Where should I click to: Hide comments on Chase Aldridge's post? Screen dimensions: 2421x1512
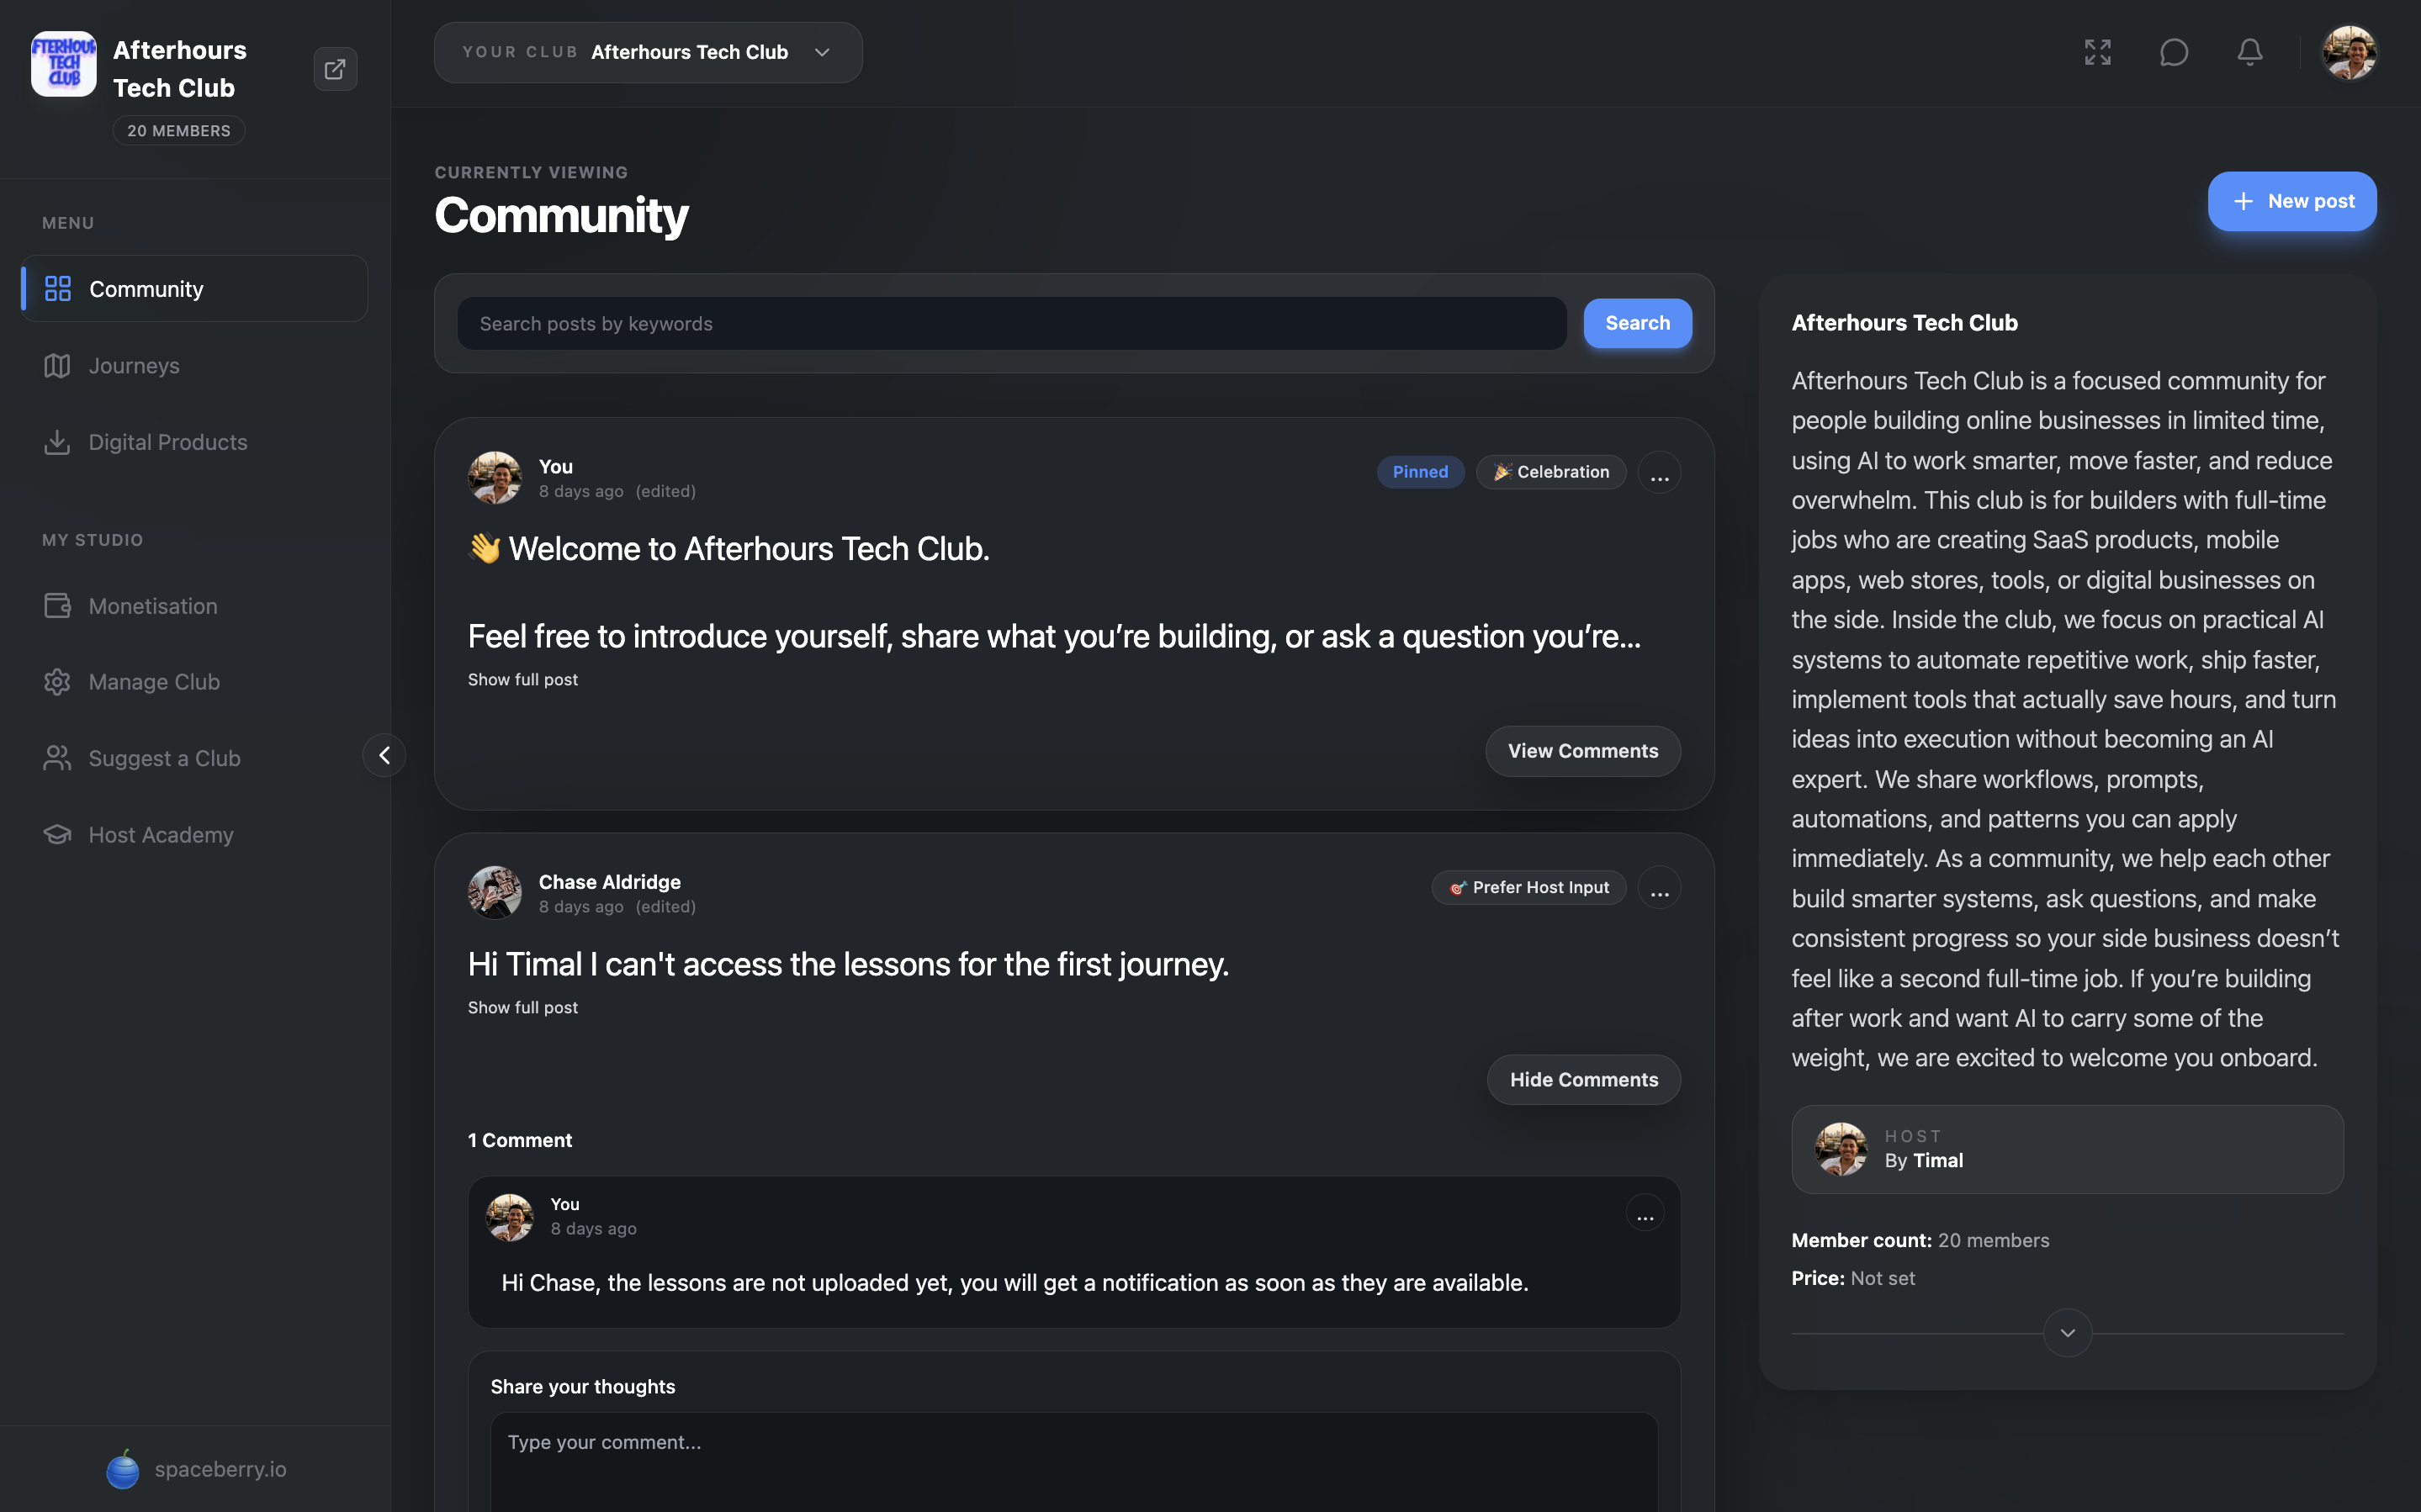[1583, 1079]
